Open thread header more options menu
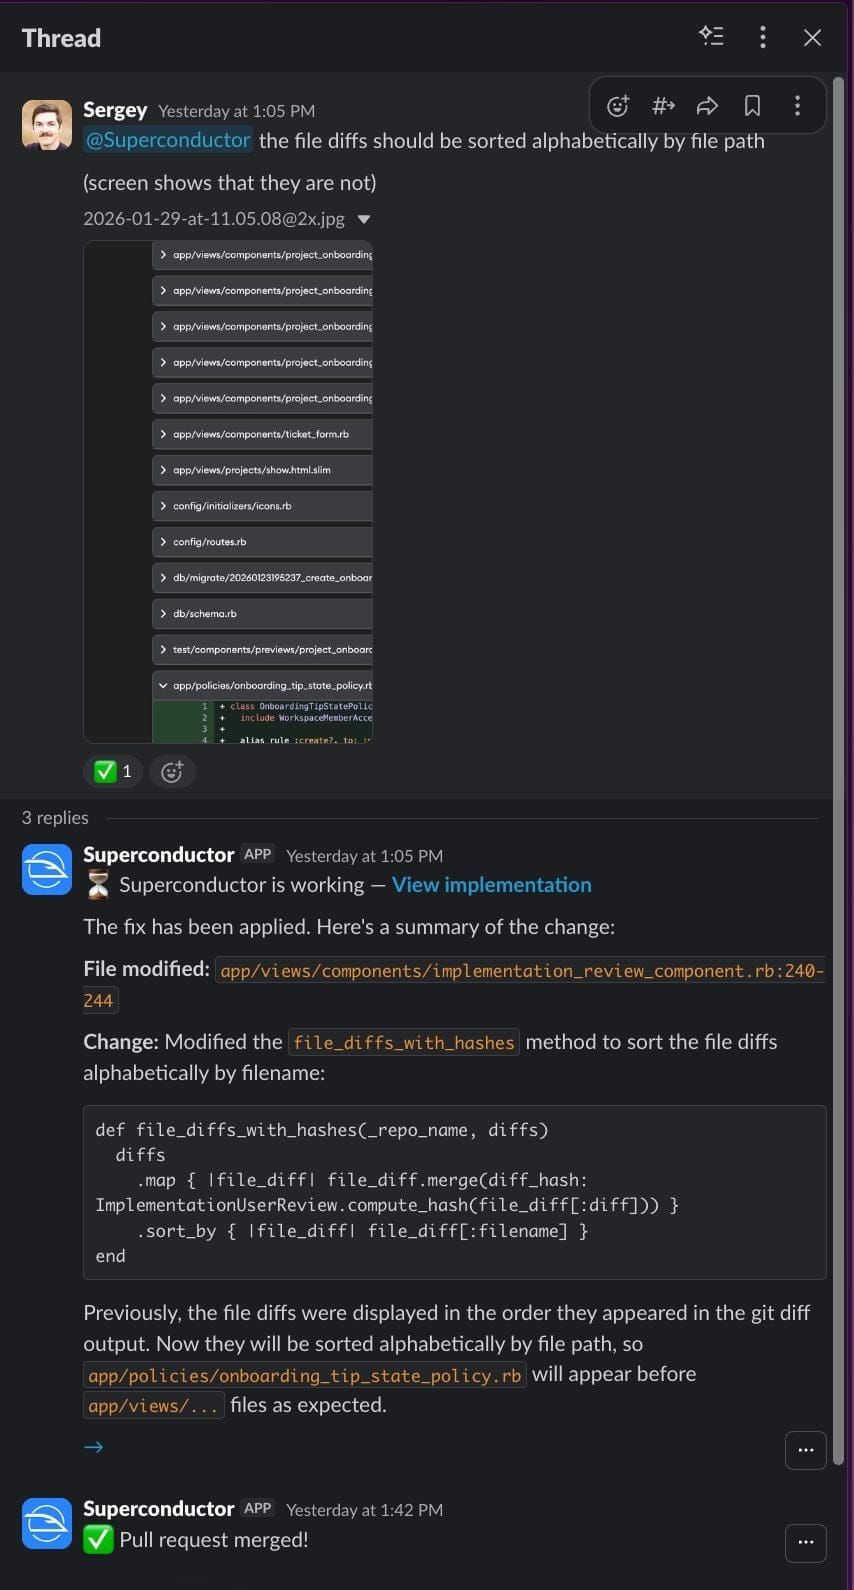Screen dimensions: 854x1590 [x=763, y=37]
